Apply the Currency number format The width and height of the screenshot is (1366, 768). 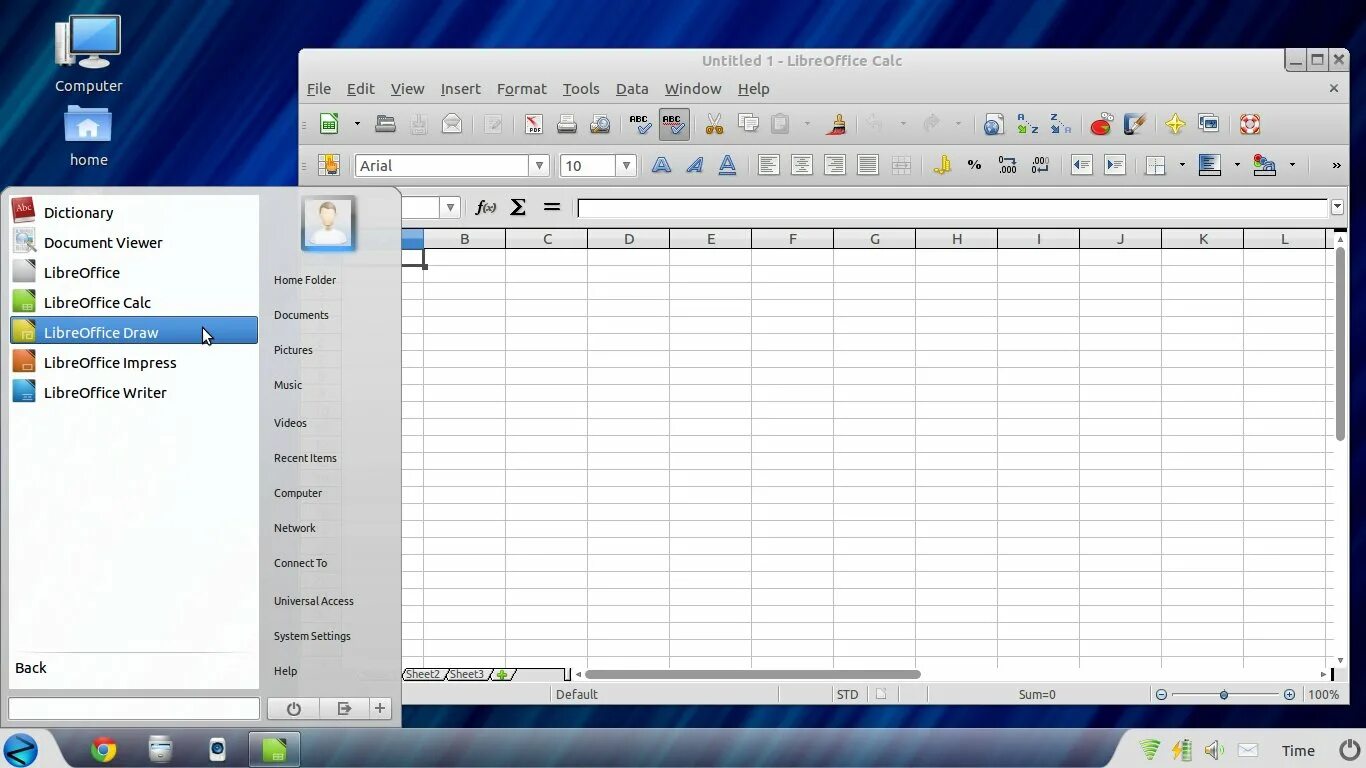pyautogui.click(x=941, y=165)
